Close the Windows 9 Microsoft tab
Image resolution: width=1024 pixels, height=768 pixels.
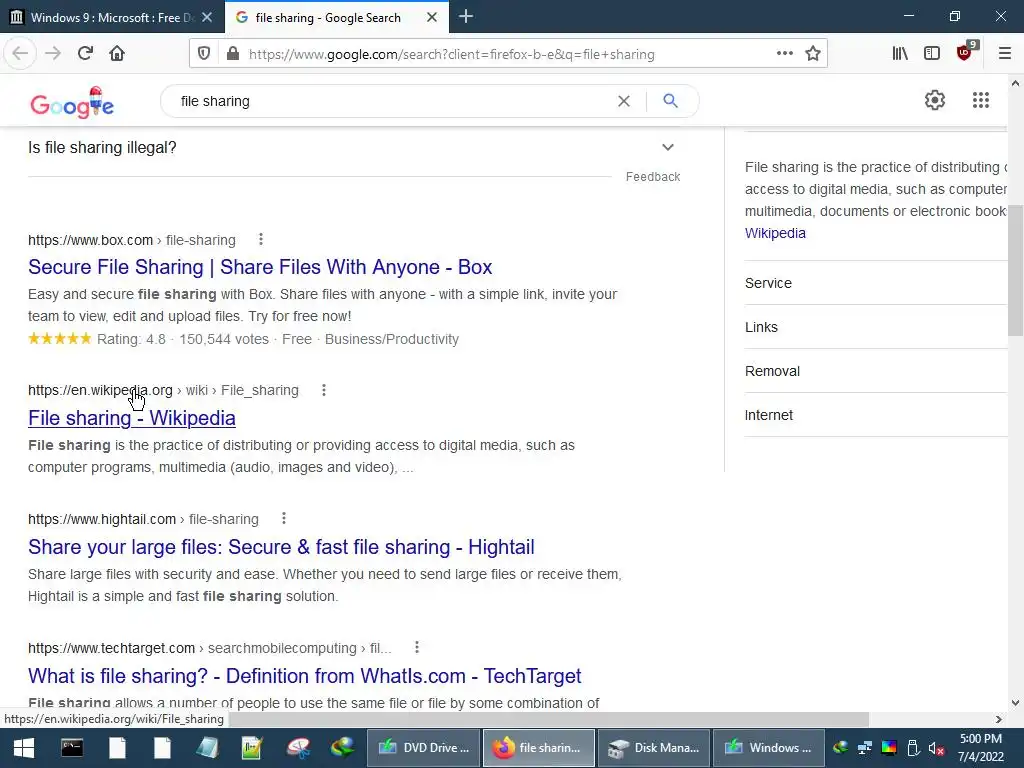point(207,18)
